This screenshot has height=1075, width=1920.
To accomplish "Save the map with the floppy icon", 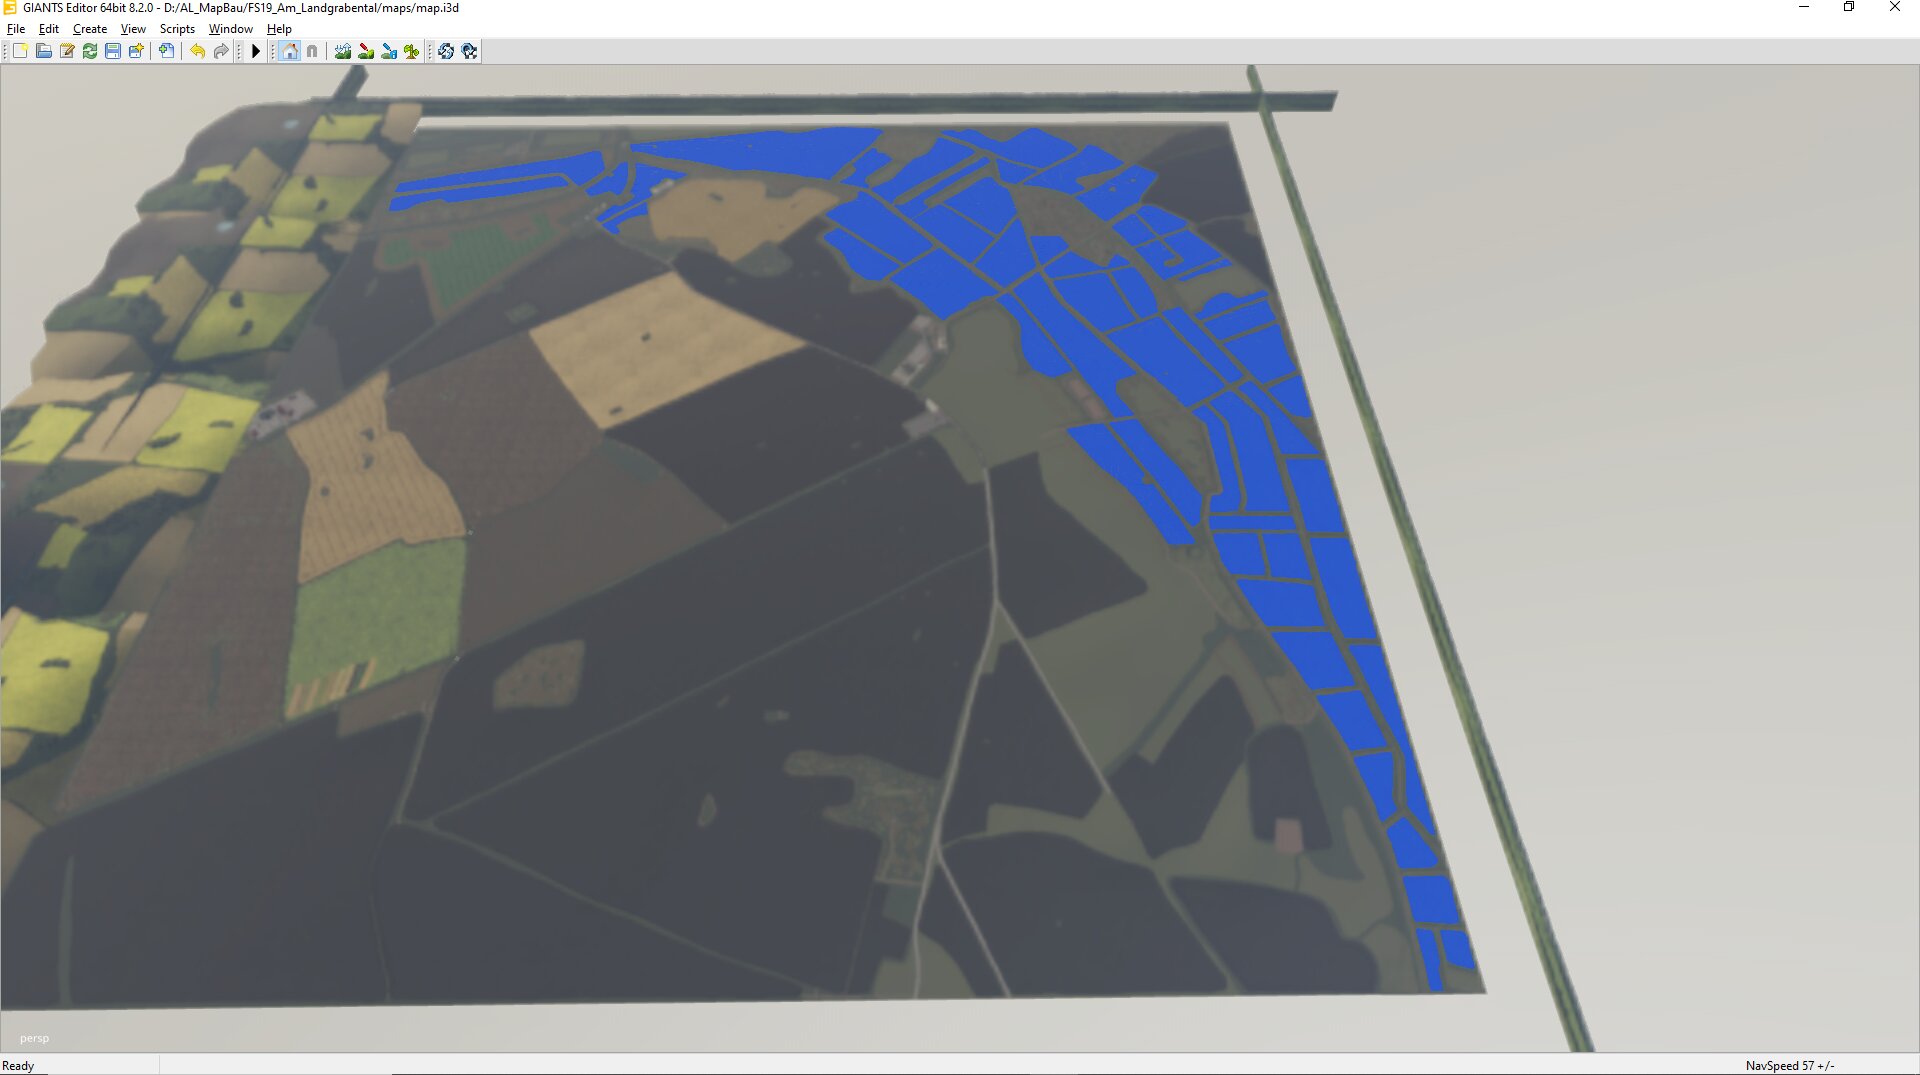I will pyautogui.click(x=113, y=51).
